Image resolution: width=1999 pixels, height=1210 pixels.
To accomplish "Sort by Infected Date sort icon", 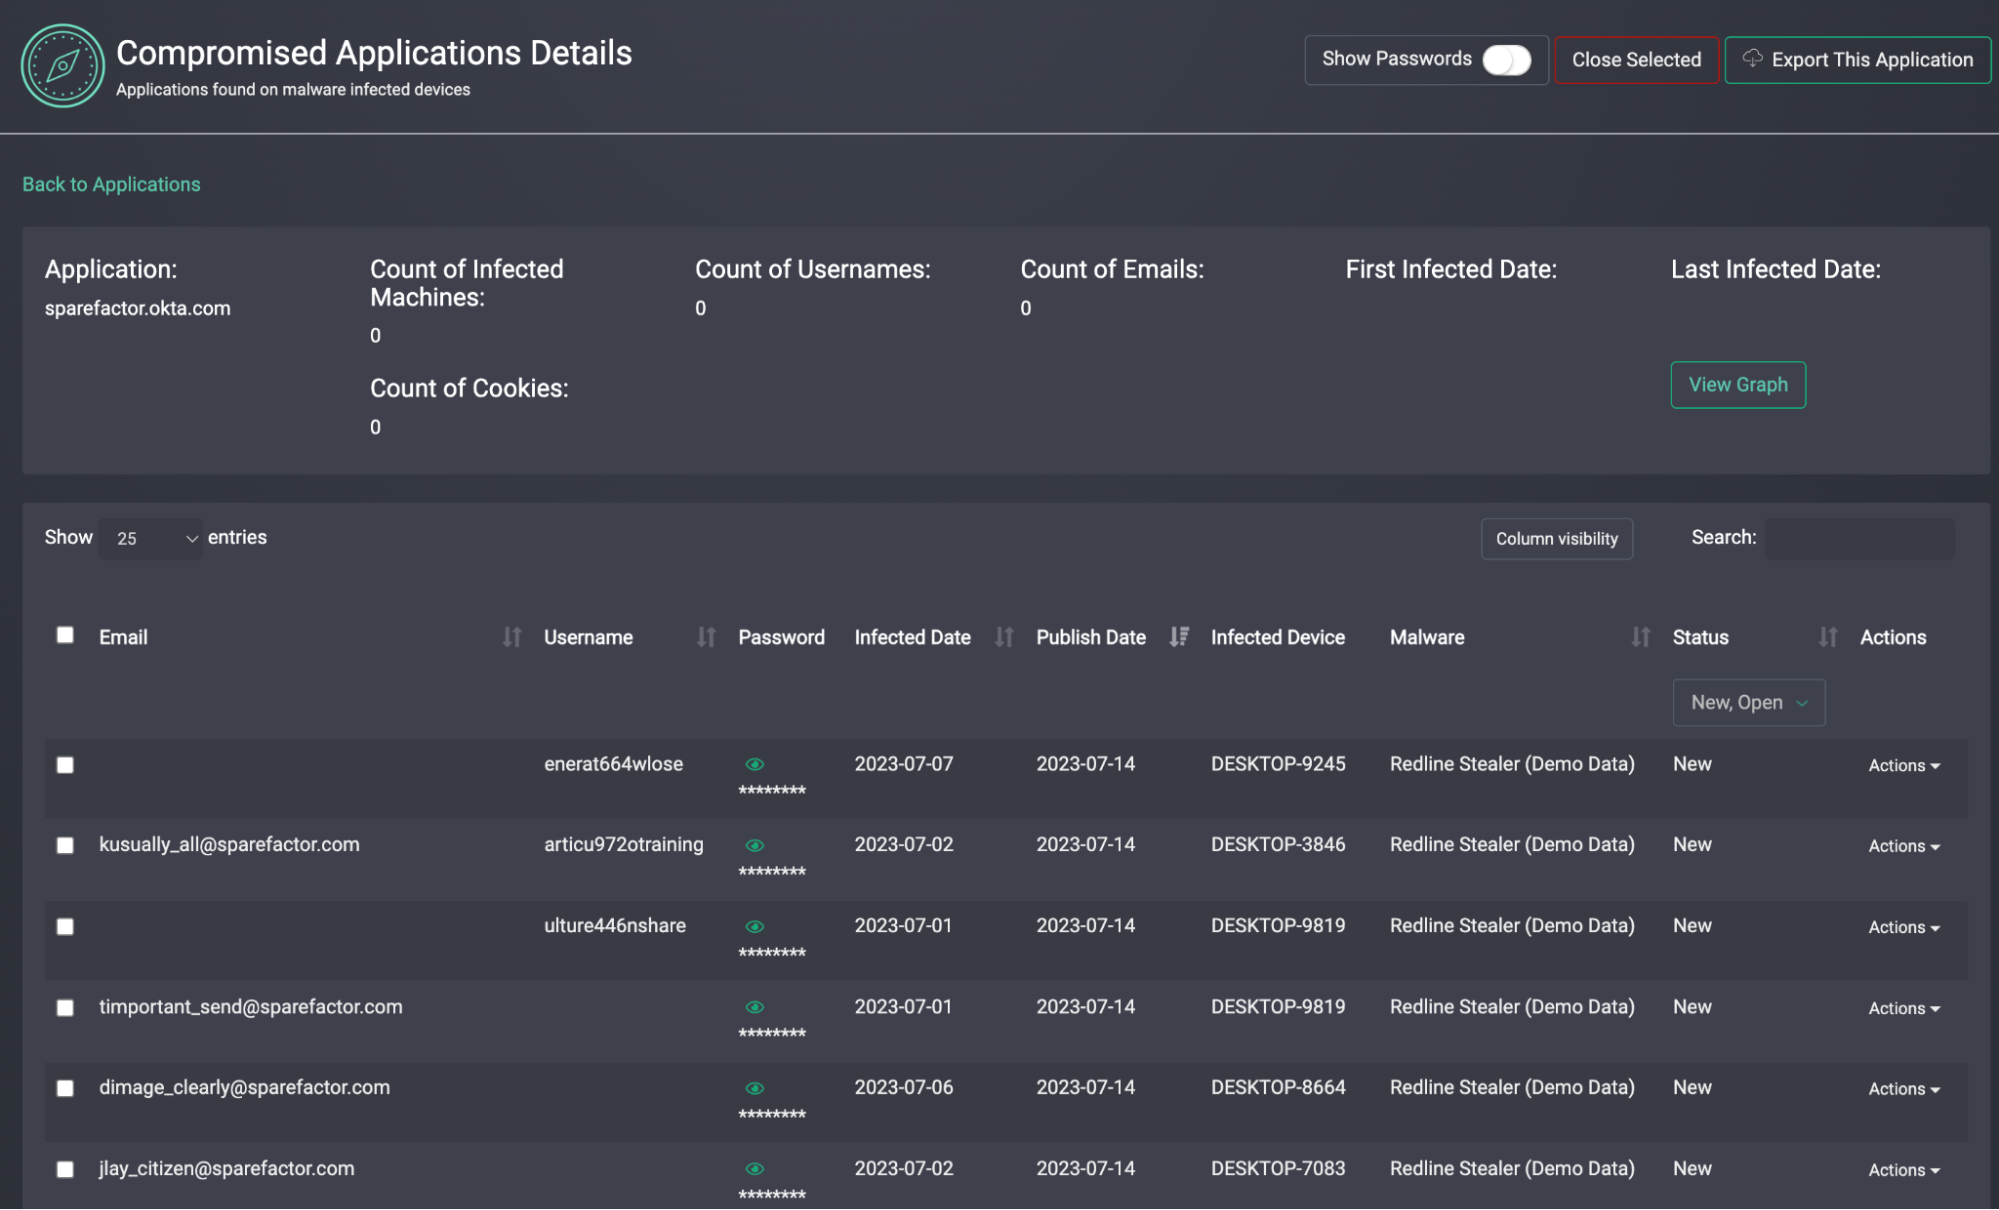I will [1004, 637].
